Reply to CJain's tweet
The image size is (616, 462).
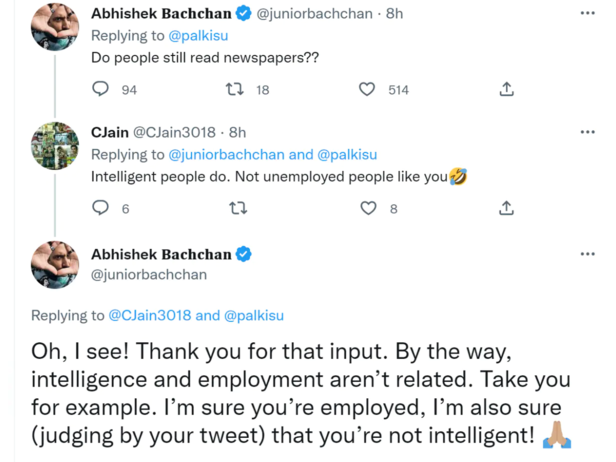click(x=100, y=208)
